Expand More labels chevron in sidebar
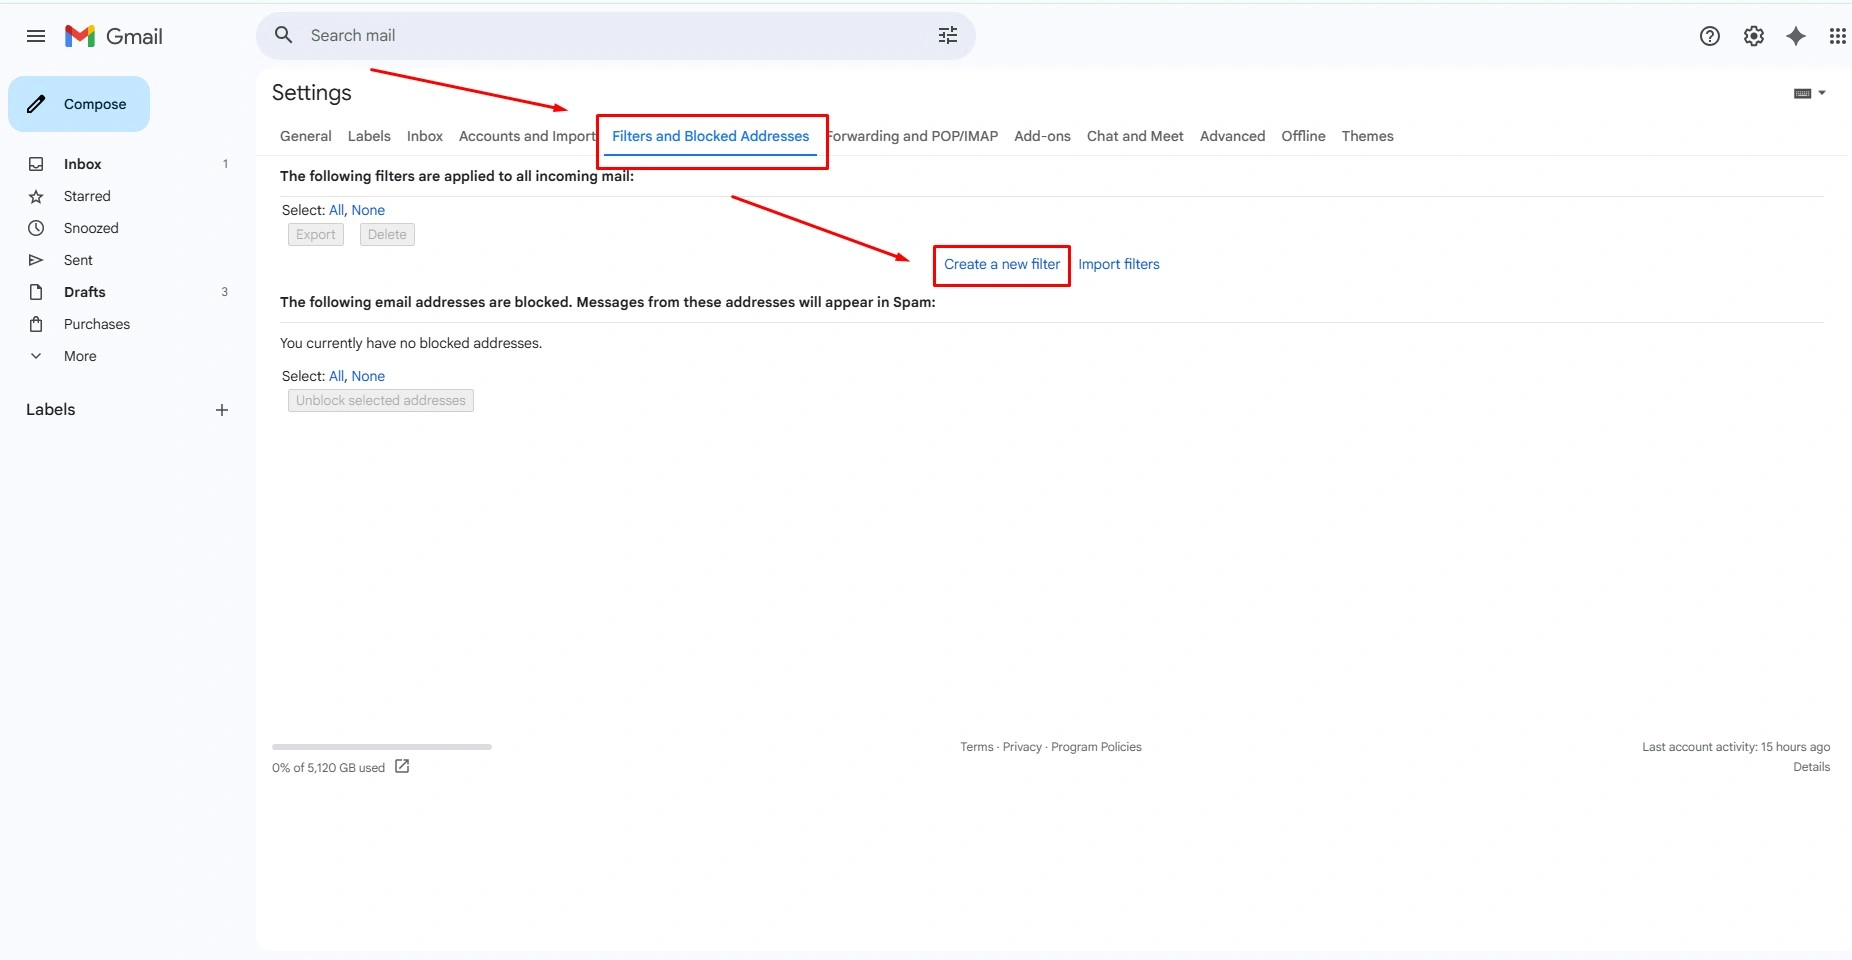Image resolution: width=1852 pixels, height=960 pixels. point(36,356)
